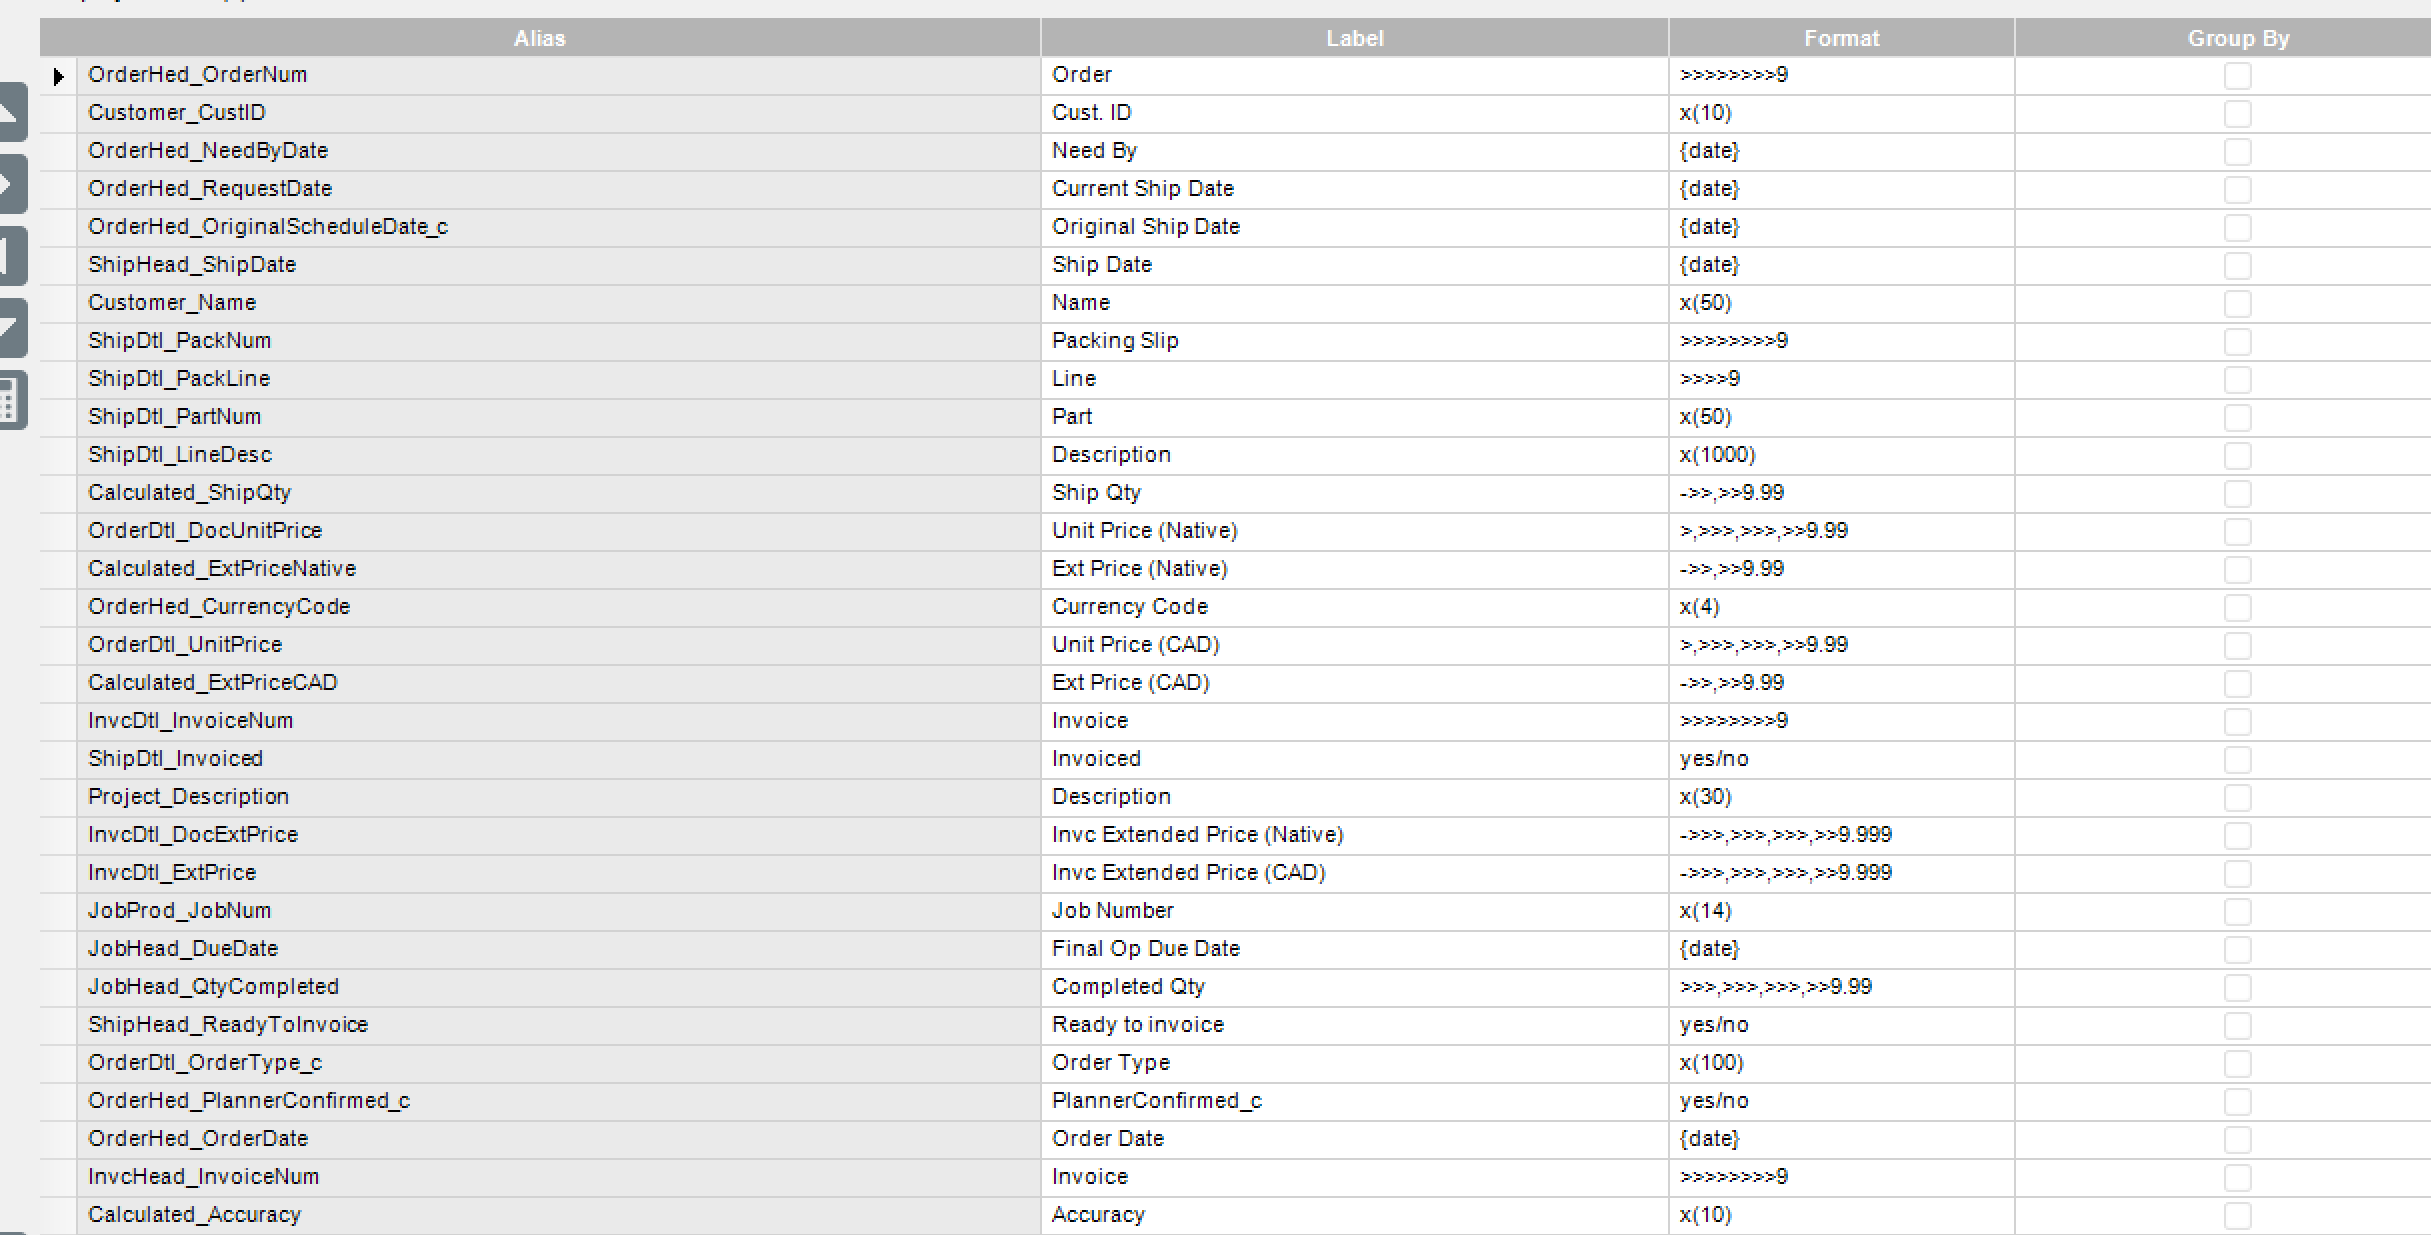Check Group By for Customer_CustID row
The width and height of the screenshot is (2431, 1235).
click(x=2237, y=114)
